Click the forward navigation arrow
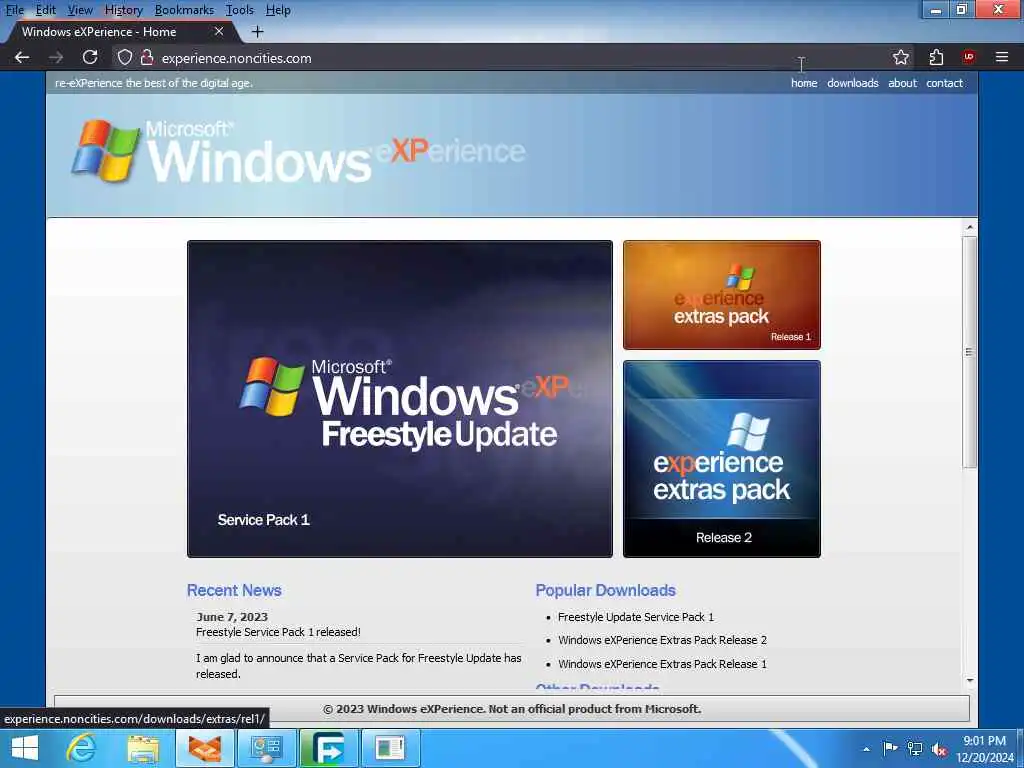The height and width of the screenshot is (768, 1024). (56, 57)
